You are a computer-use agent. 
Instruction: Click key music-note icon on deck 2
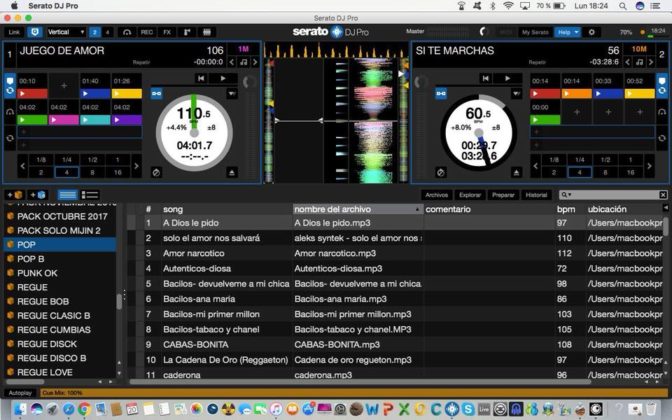click(x=639, y=62)
